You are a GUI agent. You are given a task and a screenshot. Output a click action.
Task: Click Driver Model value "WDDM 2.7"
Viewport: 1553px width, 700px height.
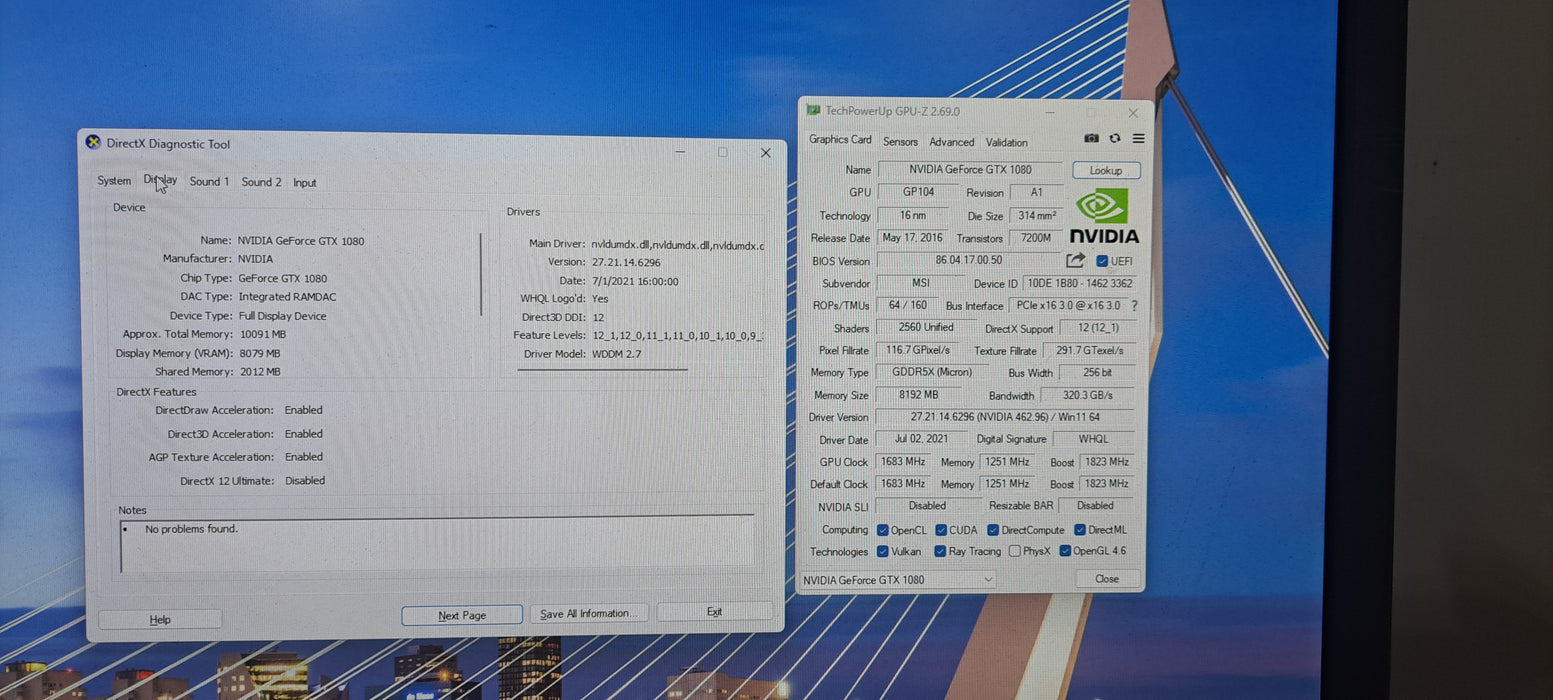click(617, 354)
